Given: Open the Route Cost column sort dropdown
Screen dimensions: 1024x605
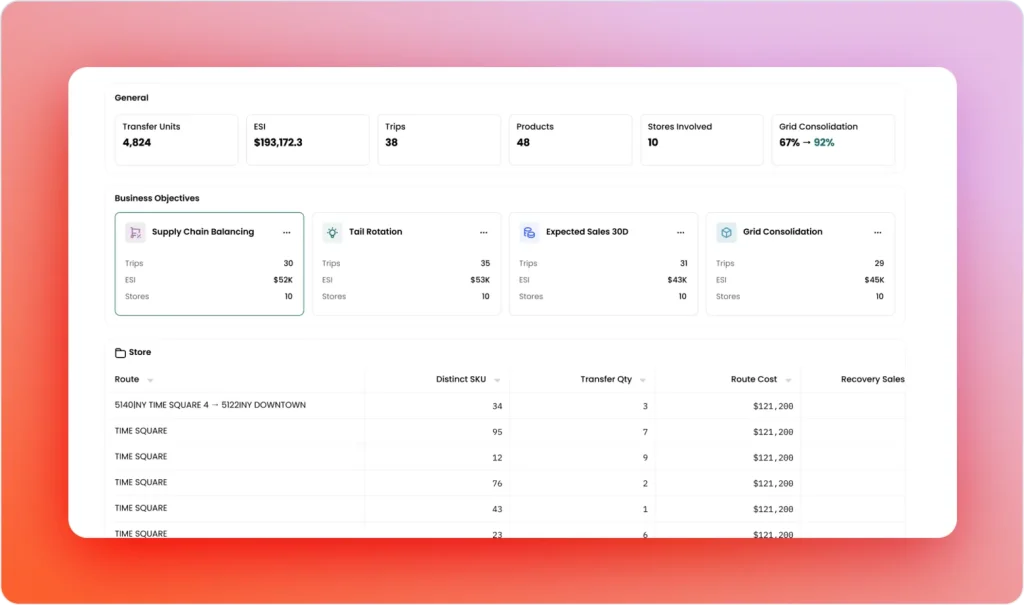Looking at the screenshot, I should [788, 380].
